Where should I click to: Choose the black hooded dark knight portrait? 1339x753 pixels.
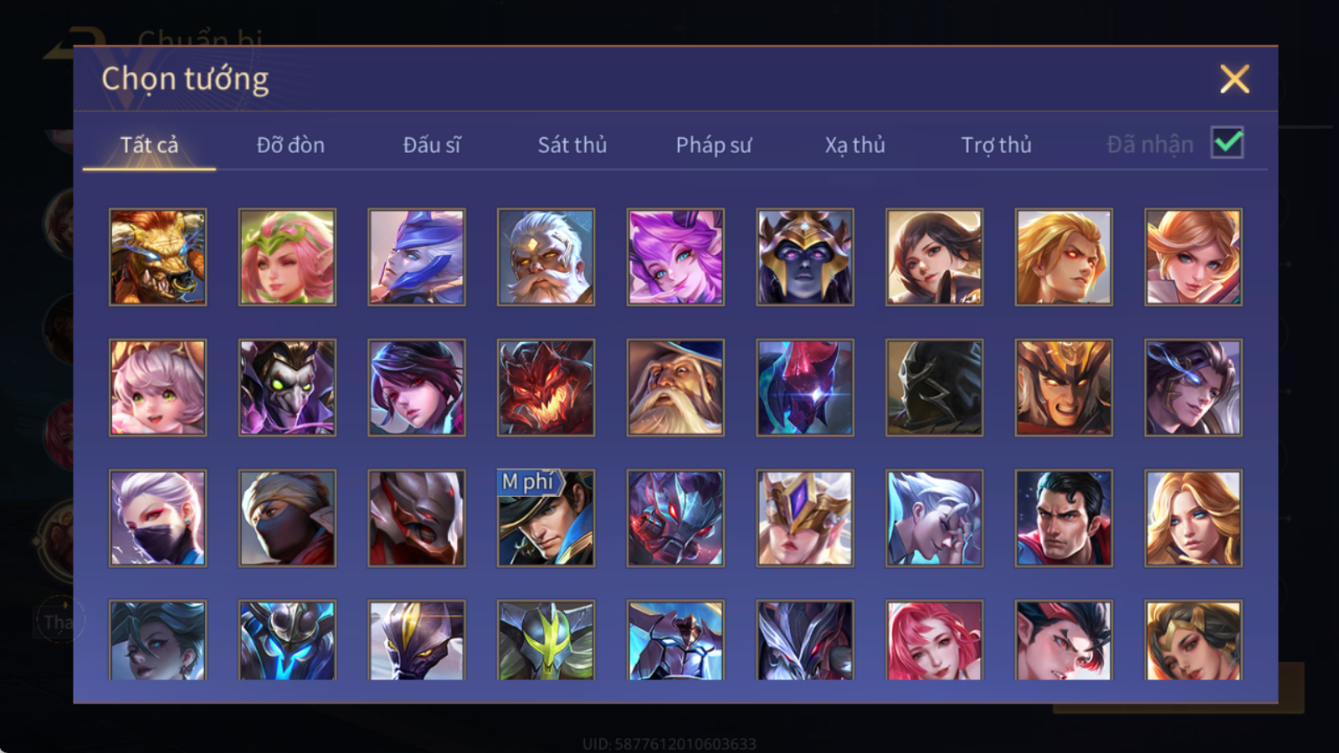(934, 388)
